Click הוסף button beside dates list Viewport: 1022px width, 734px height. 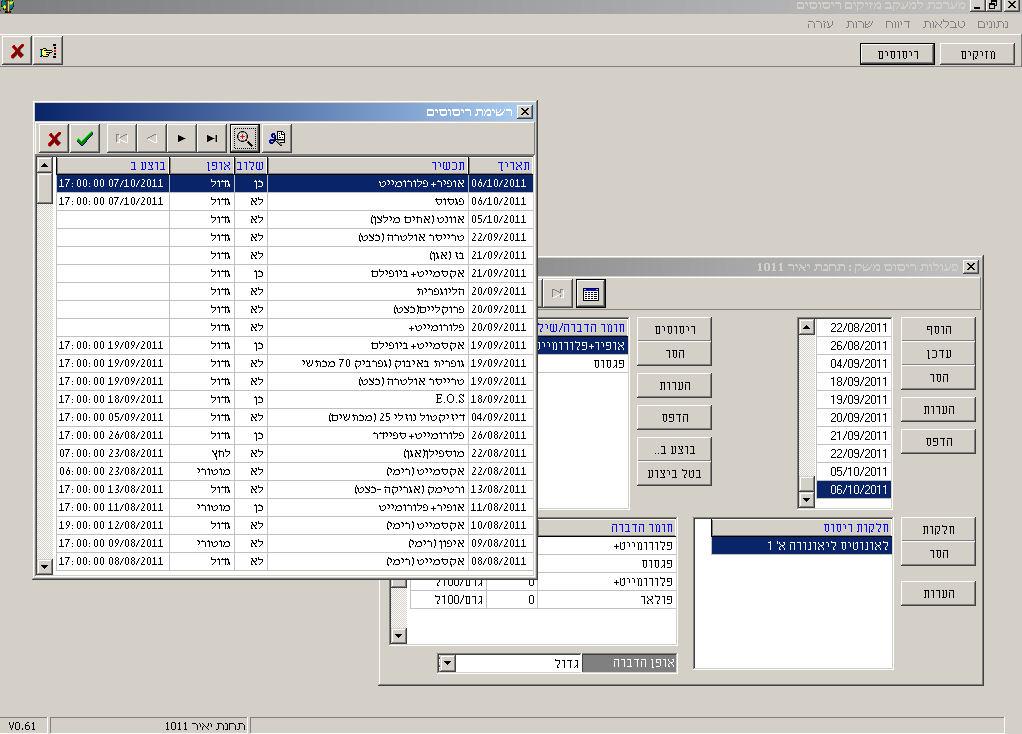click(939, 329)
